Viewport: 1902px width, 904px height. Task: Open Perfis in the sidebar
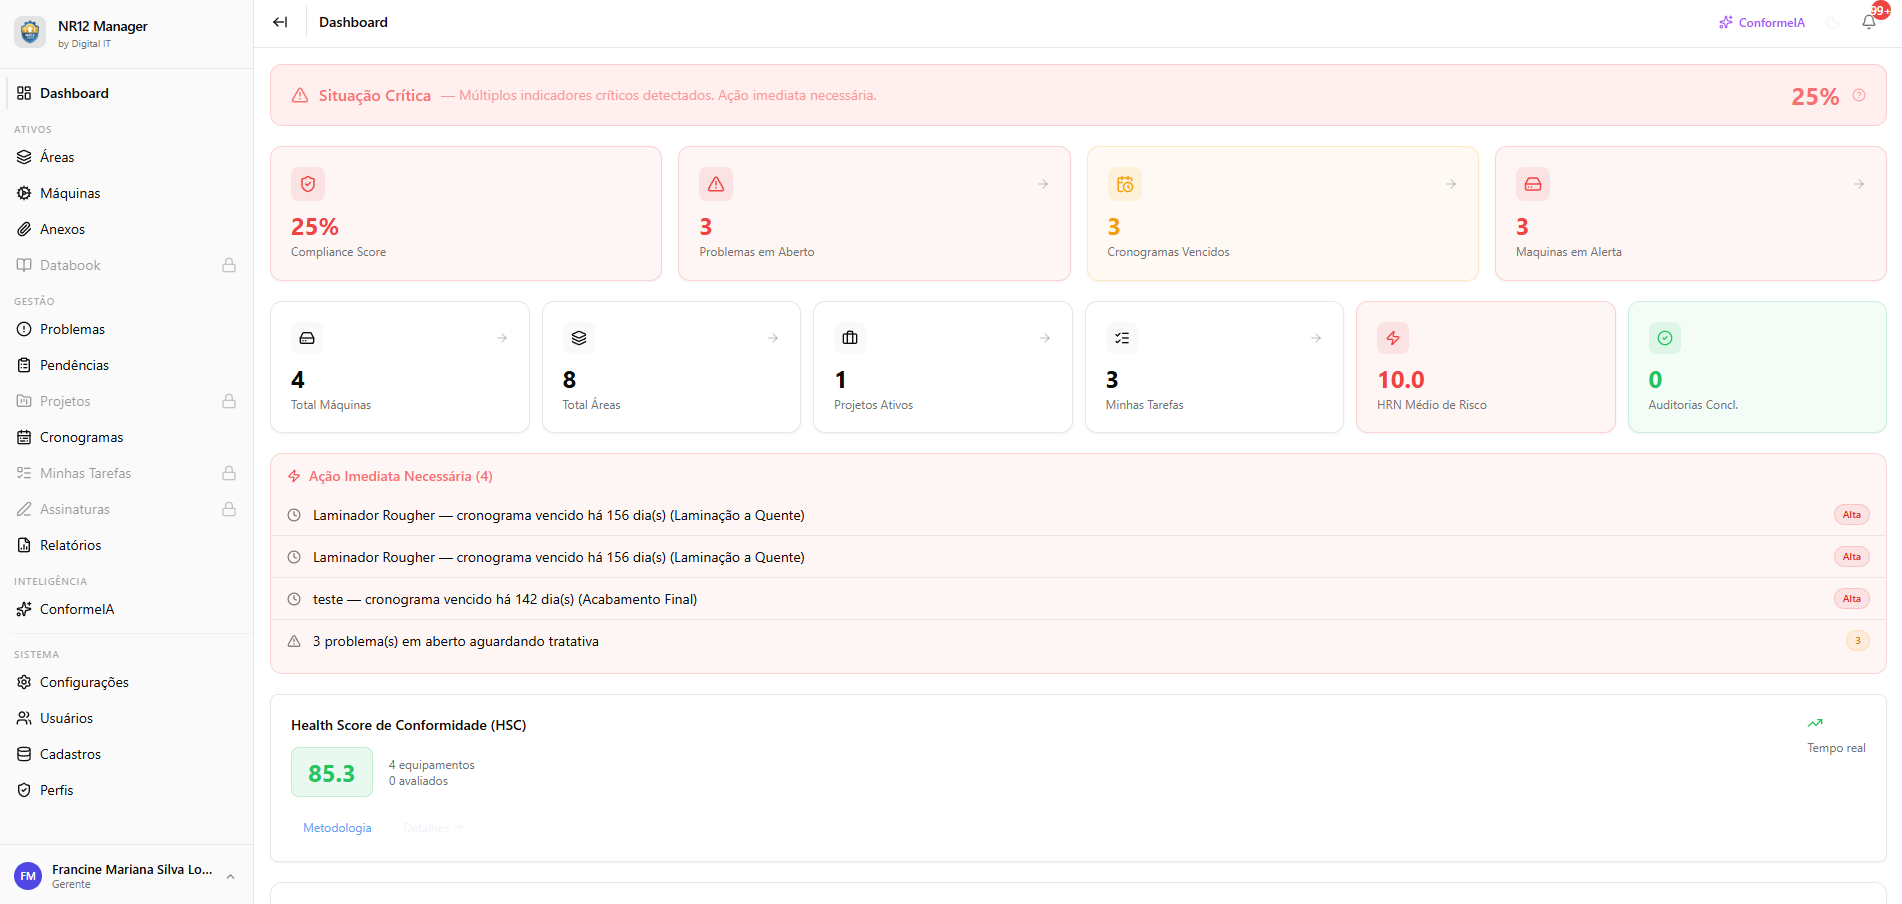pyautogui.click(x=127, y=790)
